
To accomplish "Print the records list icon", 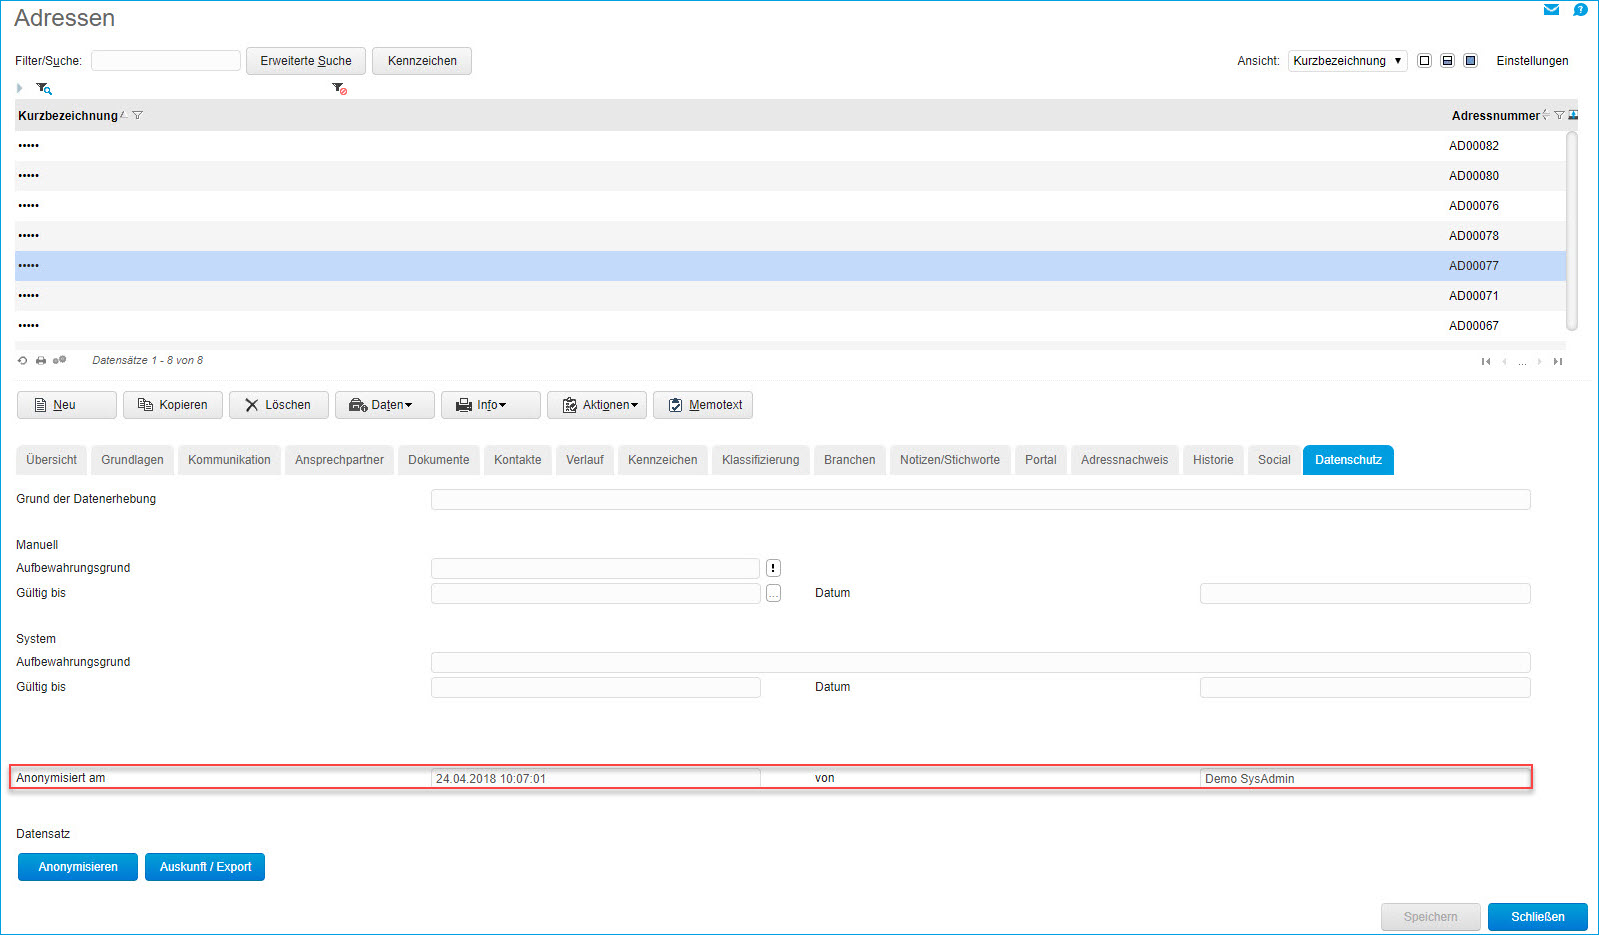I will pos(41,360).
